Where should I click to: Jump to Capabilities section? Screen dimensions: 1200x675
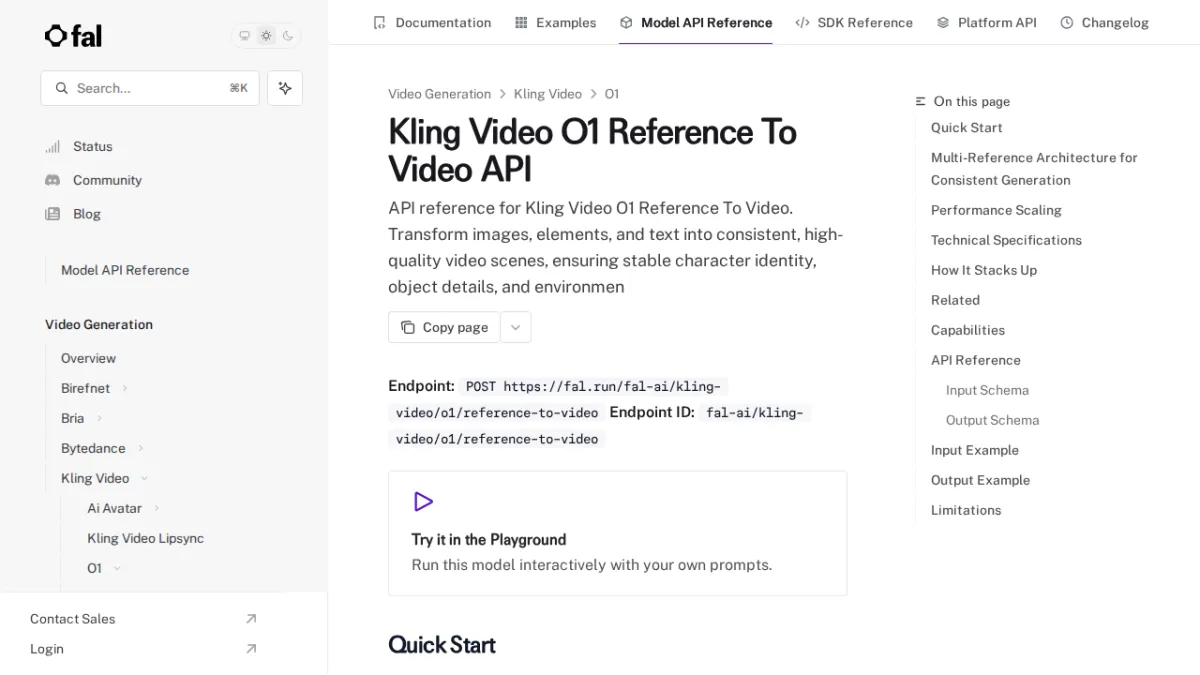(968, 330)
